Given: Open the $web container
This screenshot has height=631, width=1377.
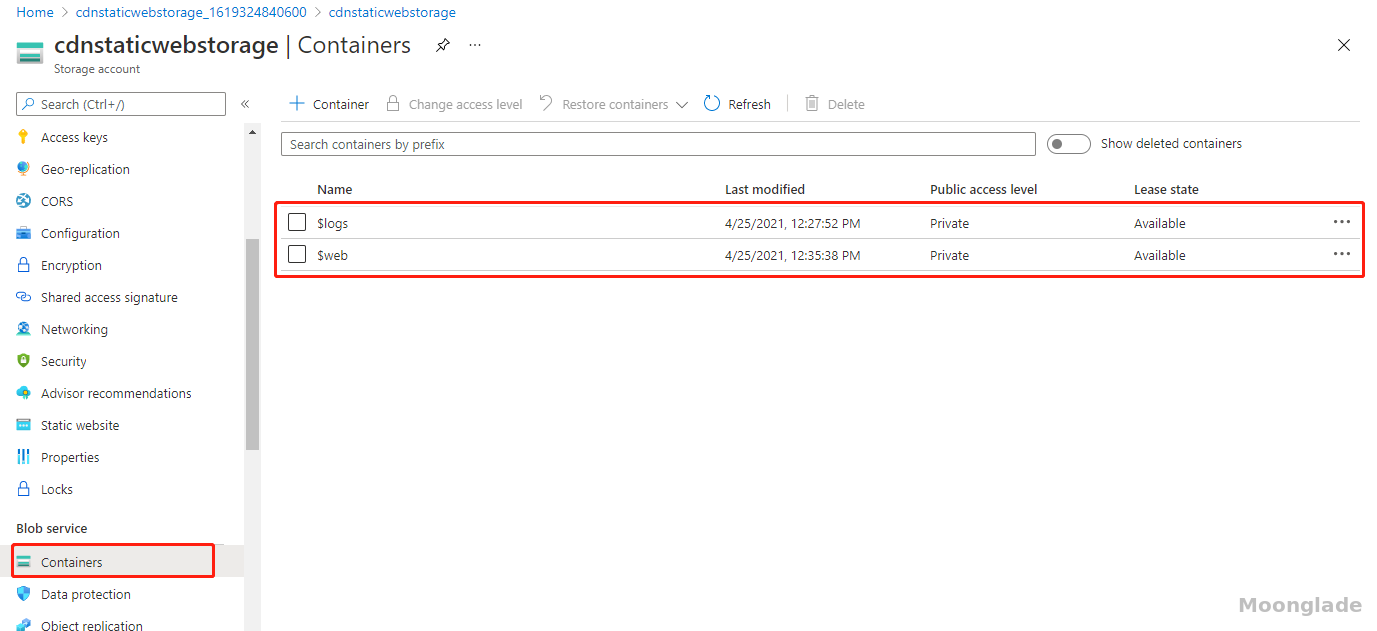Looking at the screenshot, I should [332, 255].
